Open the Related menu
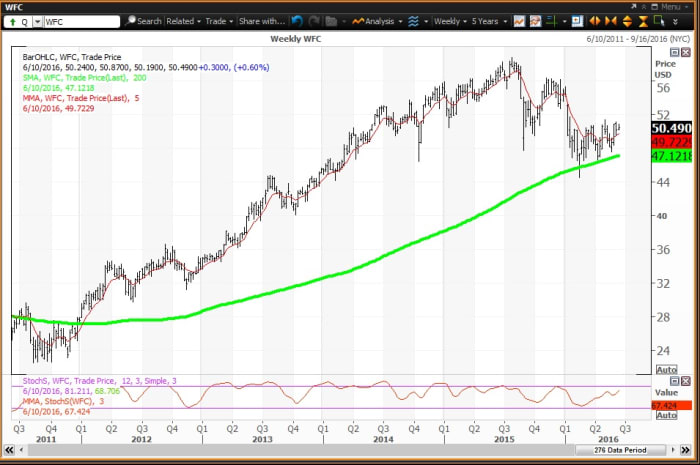 (x=183, y=20)
